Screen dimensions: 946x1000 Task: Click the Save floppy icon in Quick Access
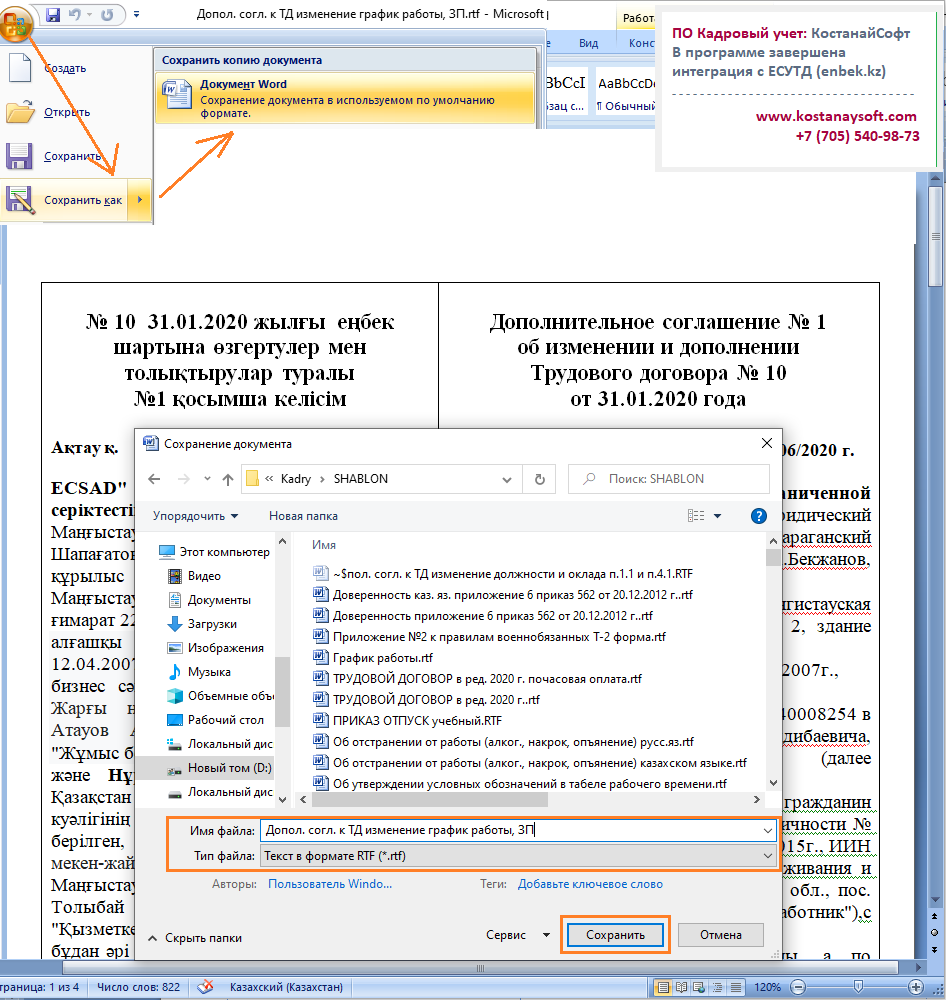tap(53, 15)
